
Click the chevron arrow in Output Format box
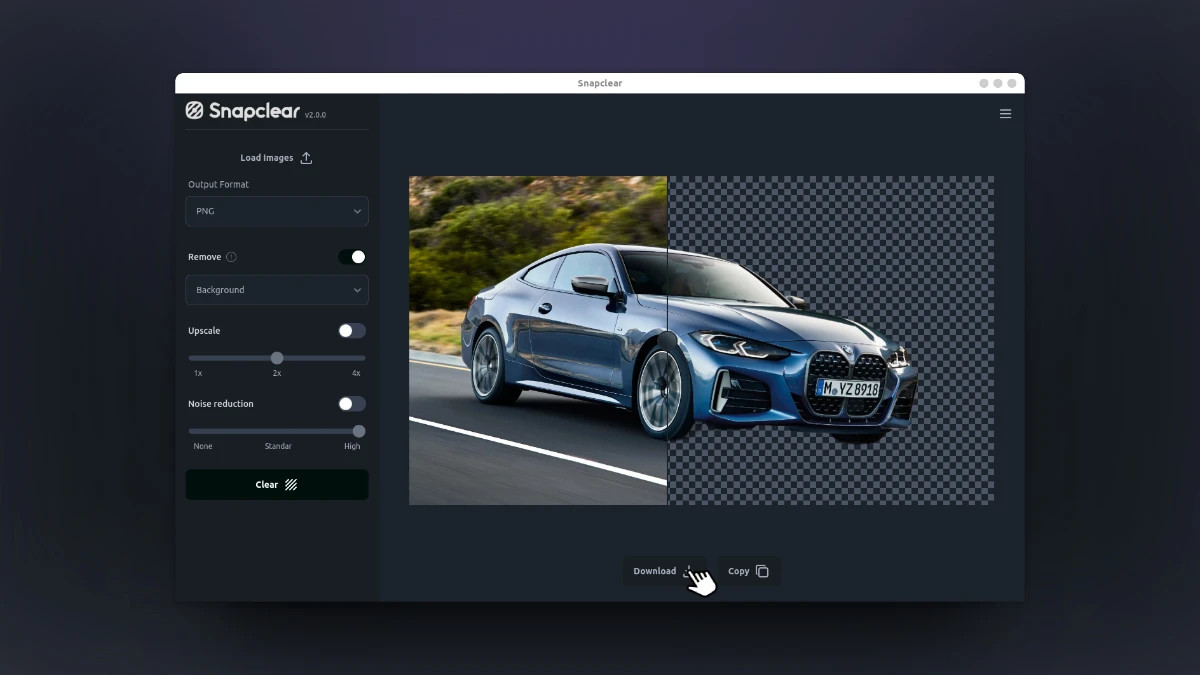(357, 212)
